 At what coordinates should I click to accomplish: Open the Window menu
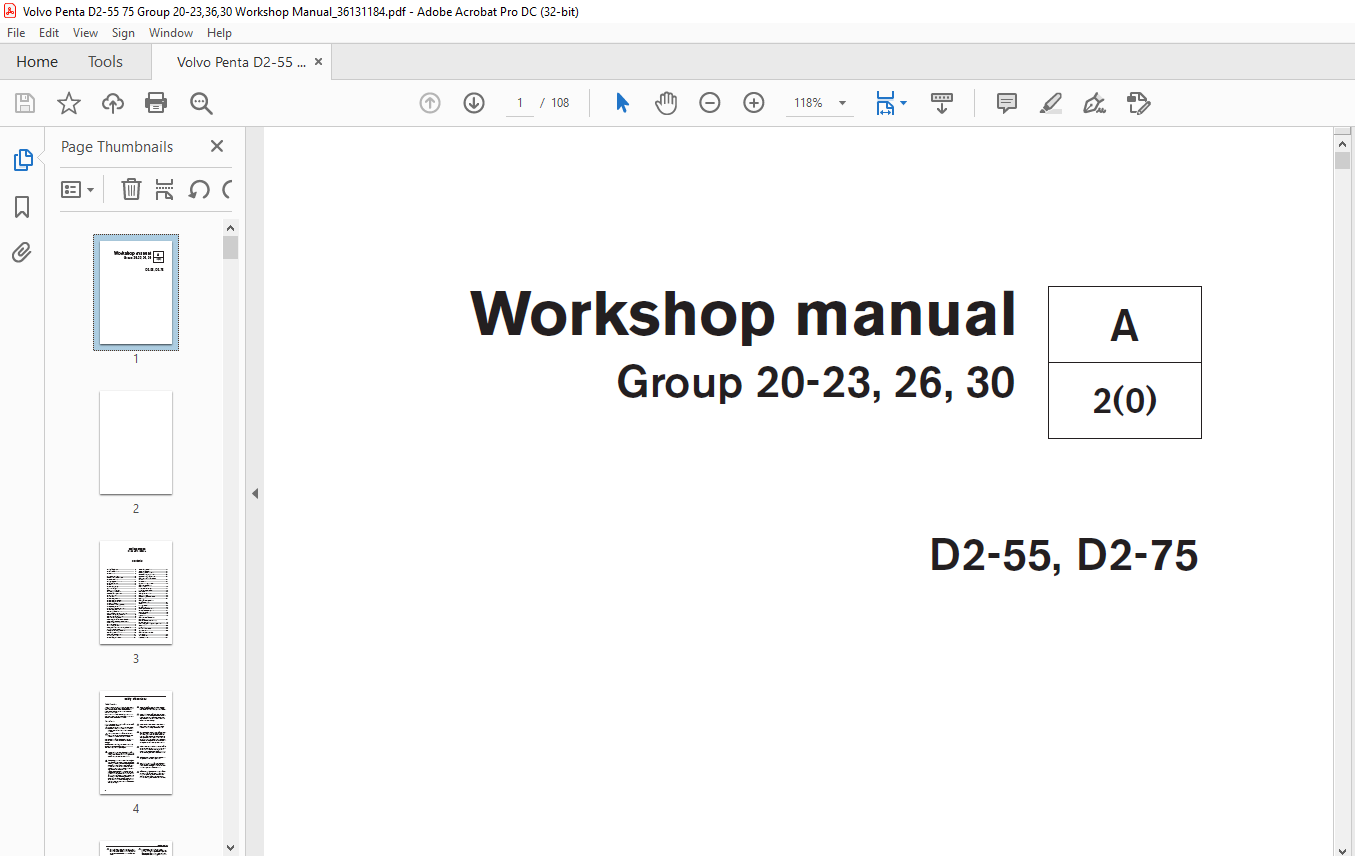(x=171, y=33)
